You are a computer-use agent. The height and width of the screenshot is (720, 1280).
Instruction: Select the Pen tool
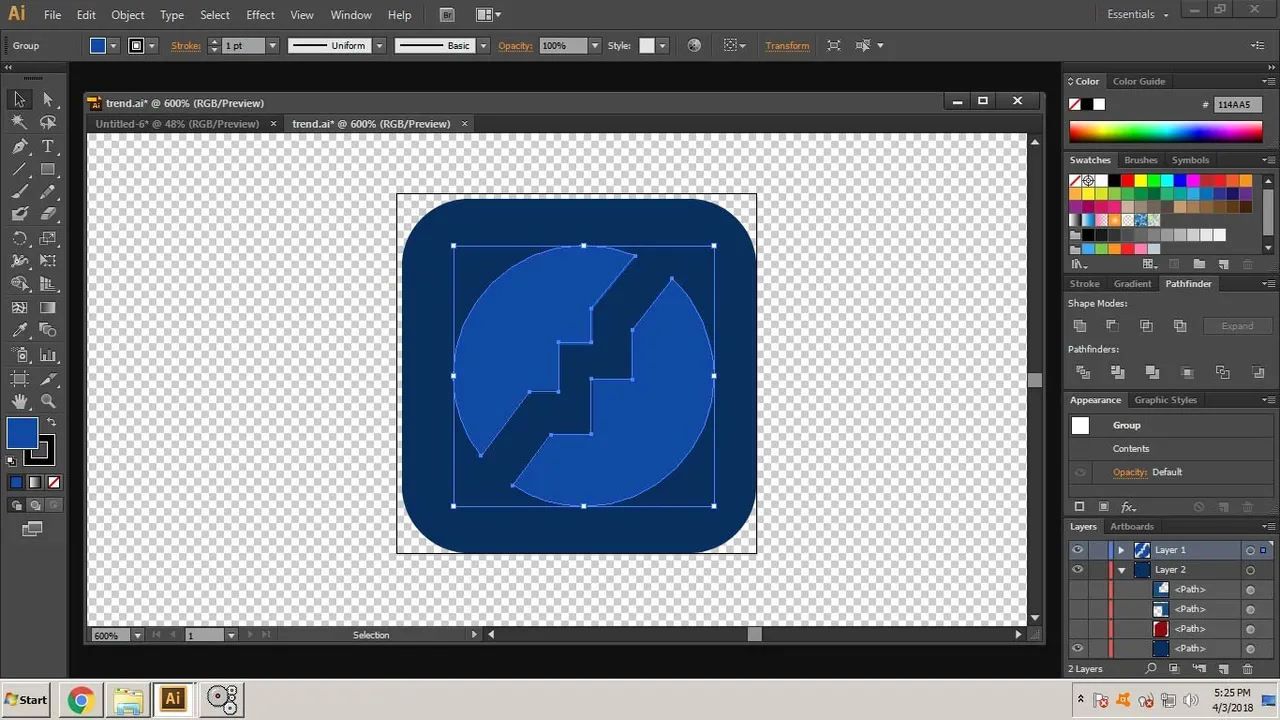[19, 146]
